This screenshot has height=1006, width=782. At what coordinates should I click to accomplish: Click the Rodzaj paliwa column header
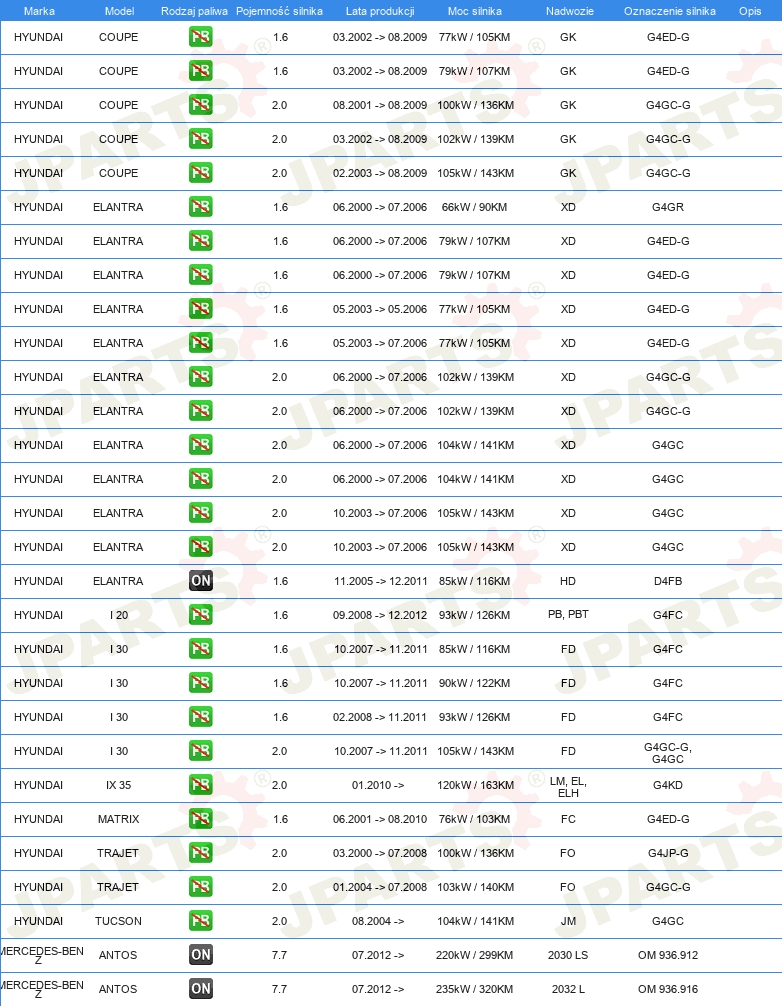tap(194, 11)
